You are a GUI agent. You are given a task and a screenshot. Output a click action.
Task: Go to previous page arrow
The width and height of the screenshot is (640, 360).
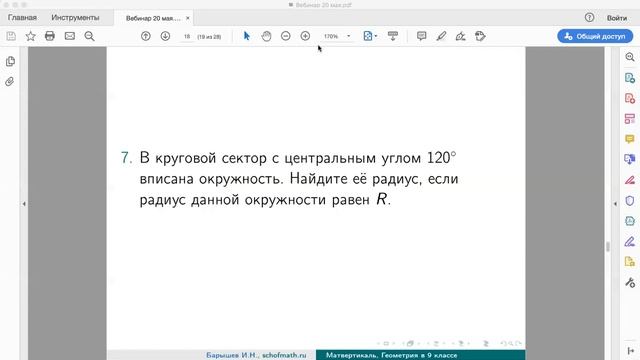(x=146, y=36)
